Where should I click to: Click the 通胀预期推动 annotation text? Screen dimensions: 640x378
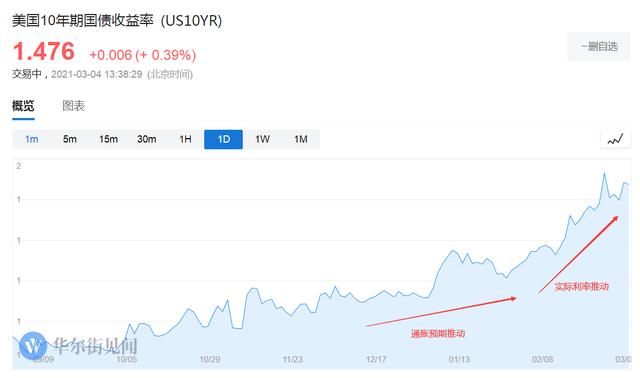click(438, 334)
